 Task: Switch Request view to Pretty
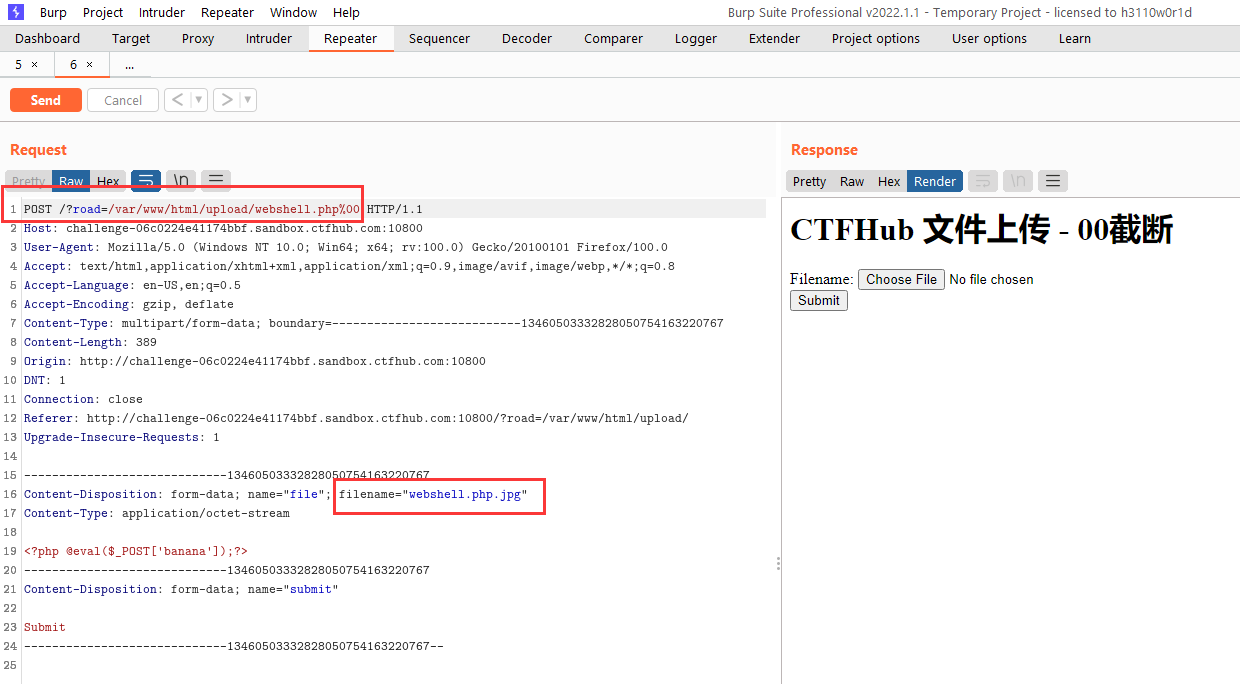(28, 181)
